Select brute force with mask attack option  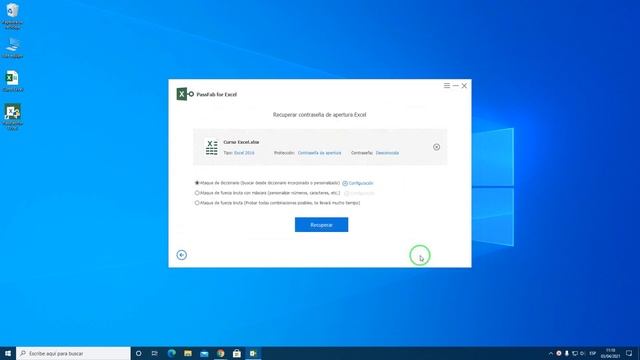197,193
